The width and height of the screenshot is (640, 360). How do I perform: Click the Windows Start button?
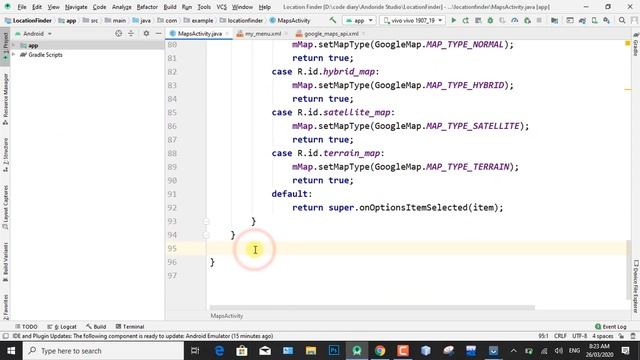coord(11,351)
